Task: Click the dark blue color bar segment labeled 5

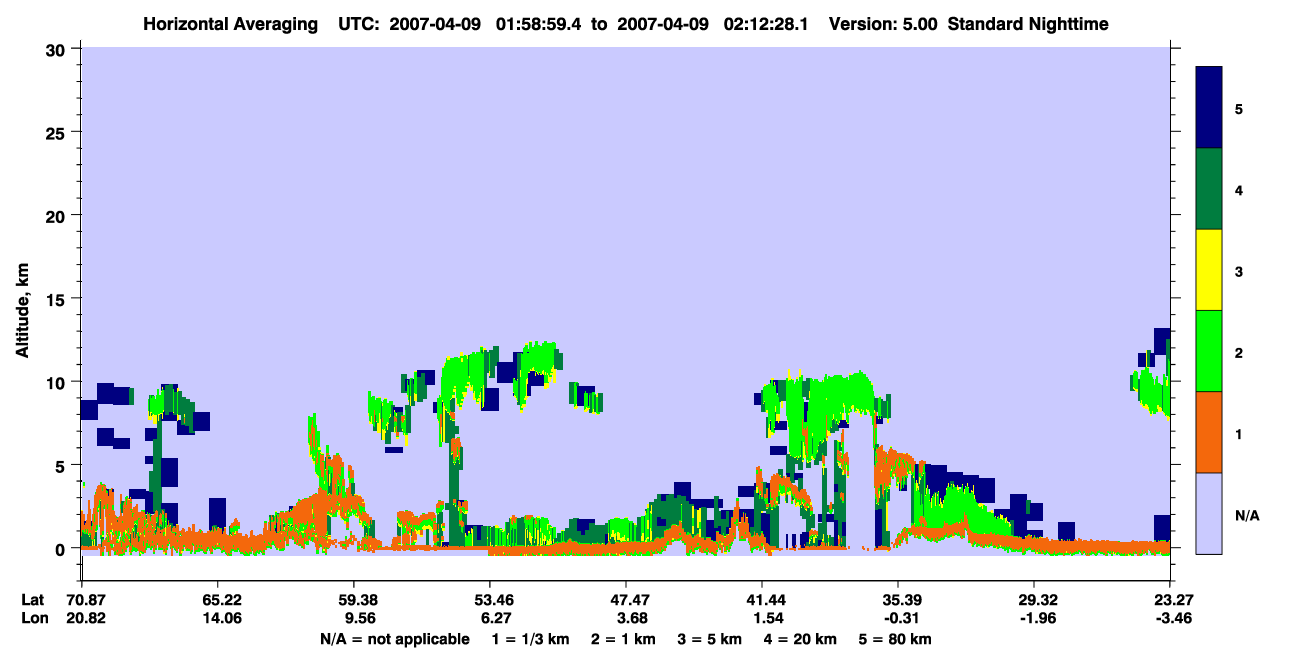Action: pos(1209,107)
